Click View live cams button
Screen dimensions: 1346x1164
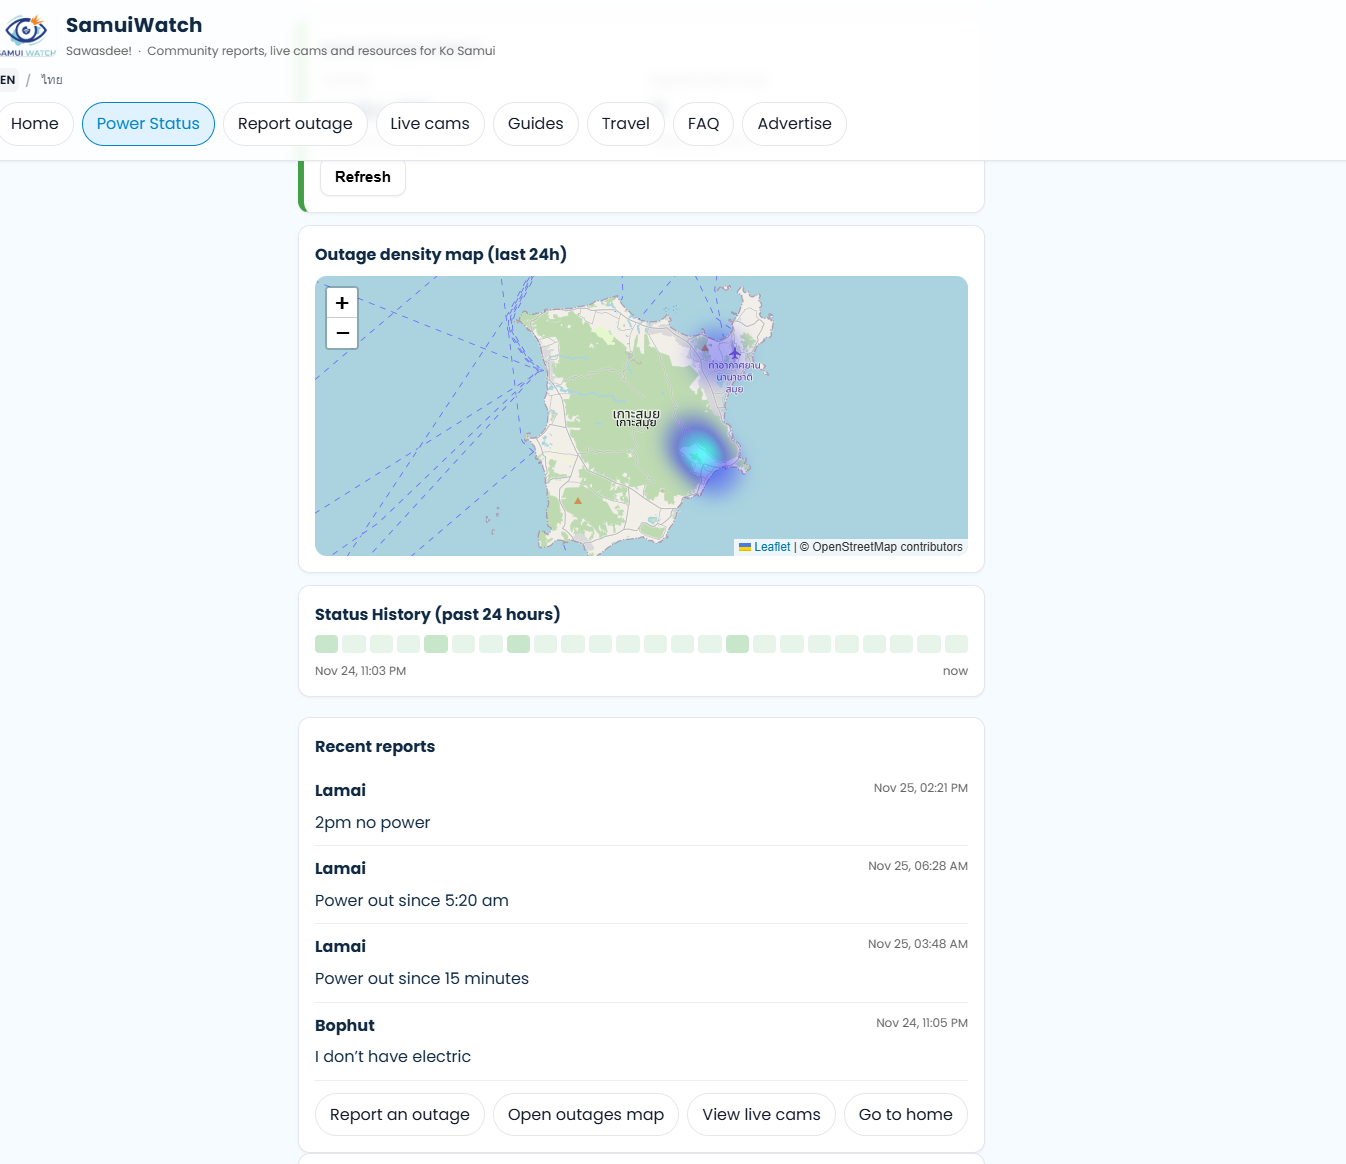(x=761, y=1115)
